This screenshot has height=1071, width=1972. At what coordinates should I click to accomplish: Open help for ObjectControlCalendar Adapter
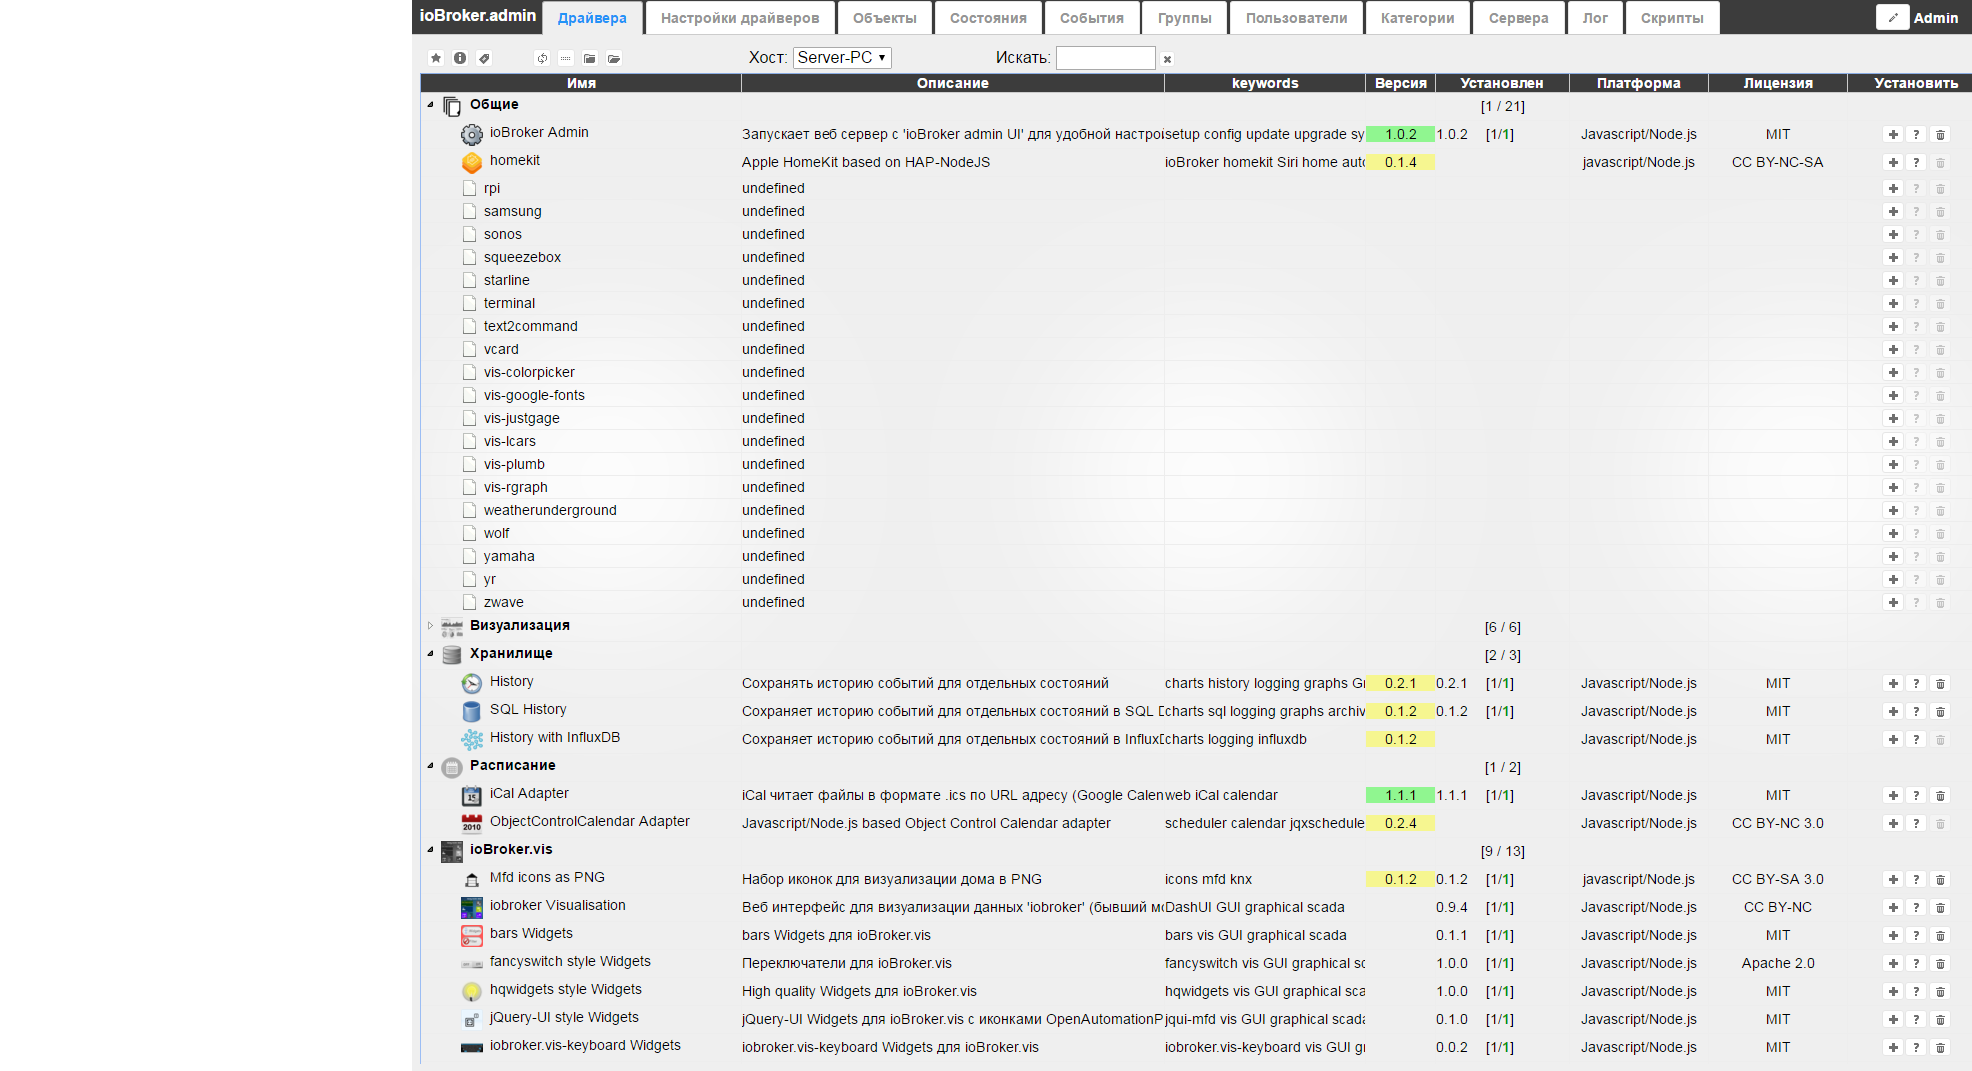coord(1916,823)
